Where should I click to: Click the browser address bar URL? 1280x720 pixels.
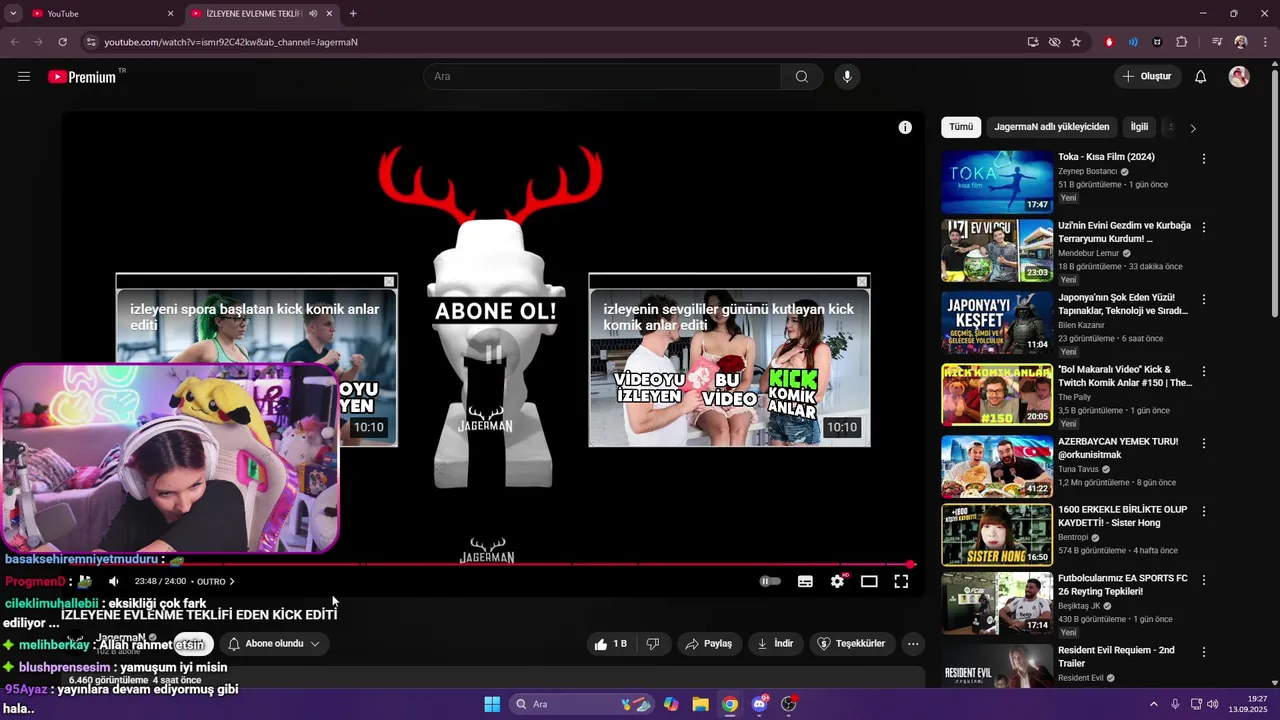click(231, 42)
